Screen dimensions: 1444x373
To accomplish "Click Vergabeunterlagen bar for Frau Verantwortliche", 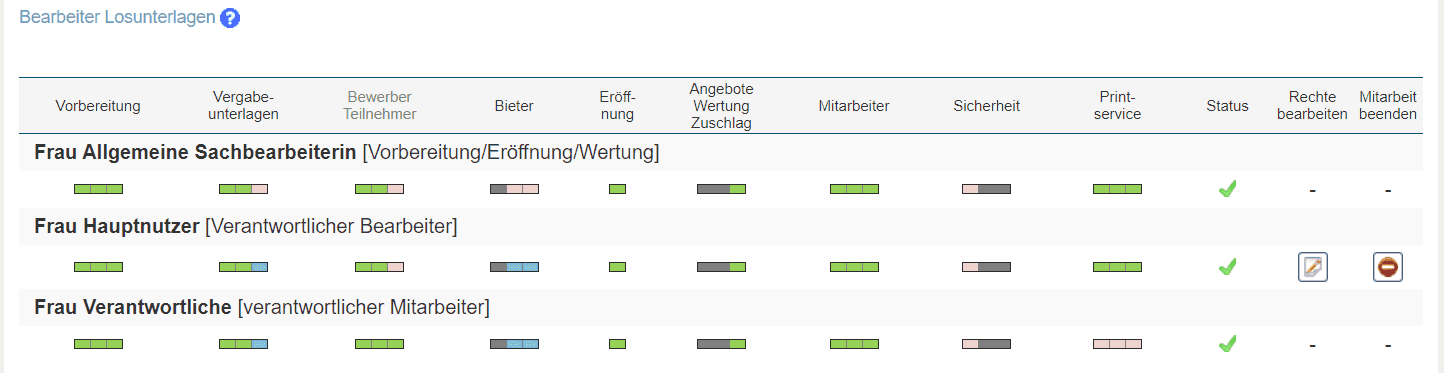I will click(244, 344).
